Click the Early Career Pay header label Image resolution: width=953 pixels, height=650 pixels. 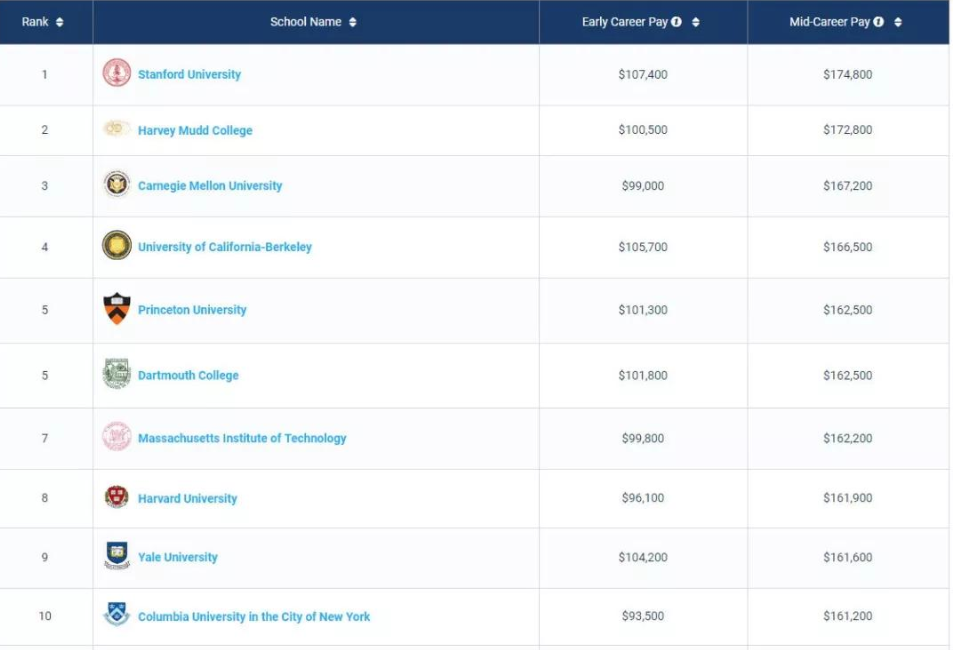coord(625,22)
